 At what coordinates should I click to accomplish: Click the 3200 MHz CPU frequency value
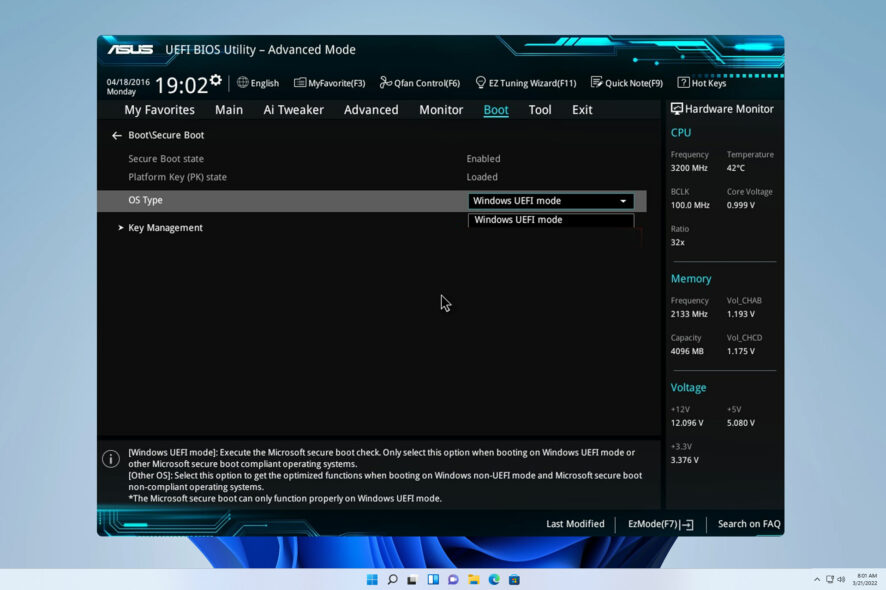pos(689,168)
